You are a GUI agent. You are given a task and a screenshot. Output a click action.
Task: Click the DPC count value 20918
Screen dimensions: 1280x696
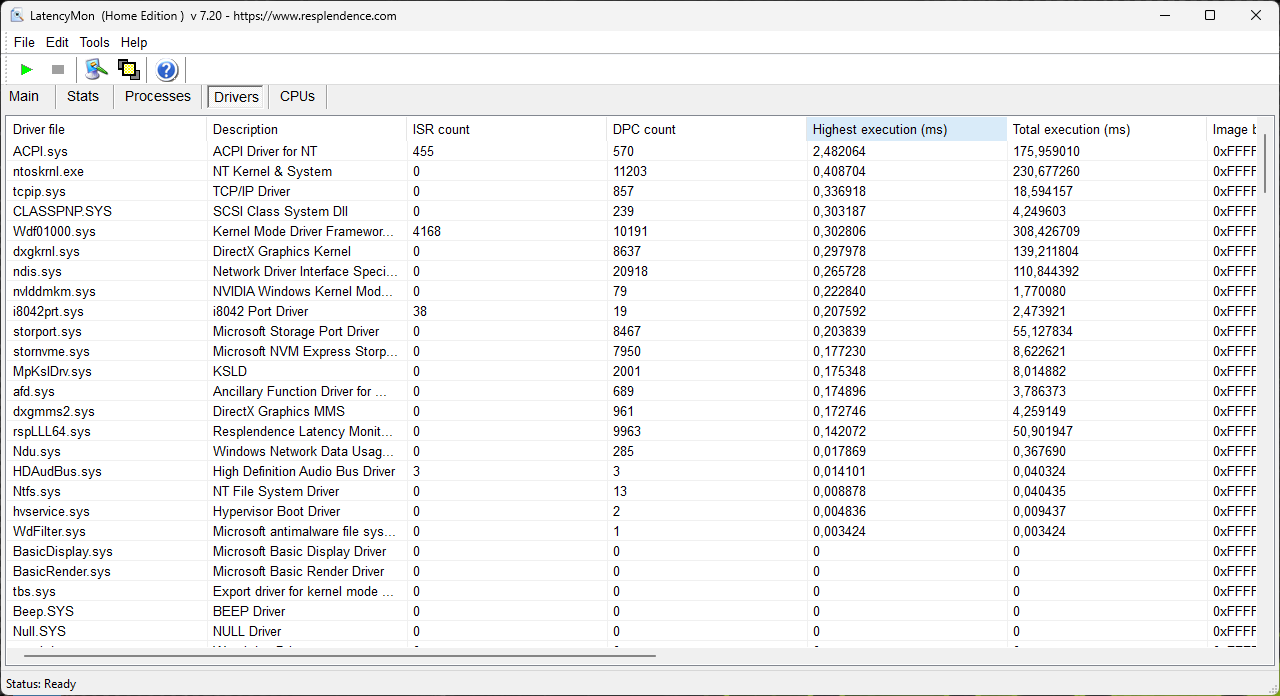coord(630,271)
